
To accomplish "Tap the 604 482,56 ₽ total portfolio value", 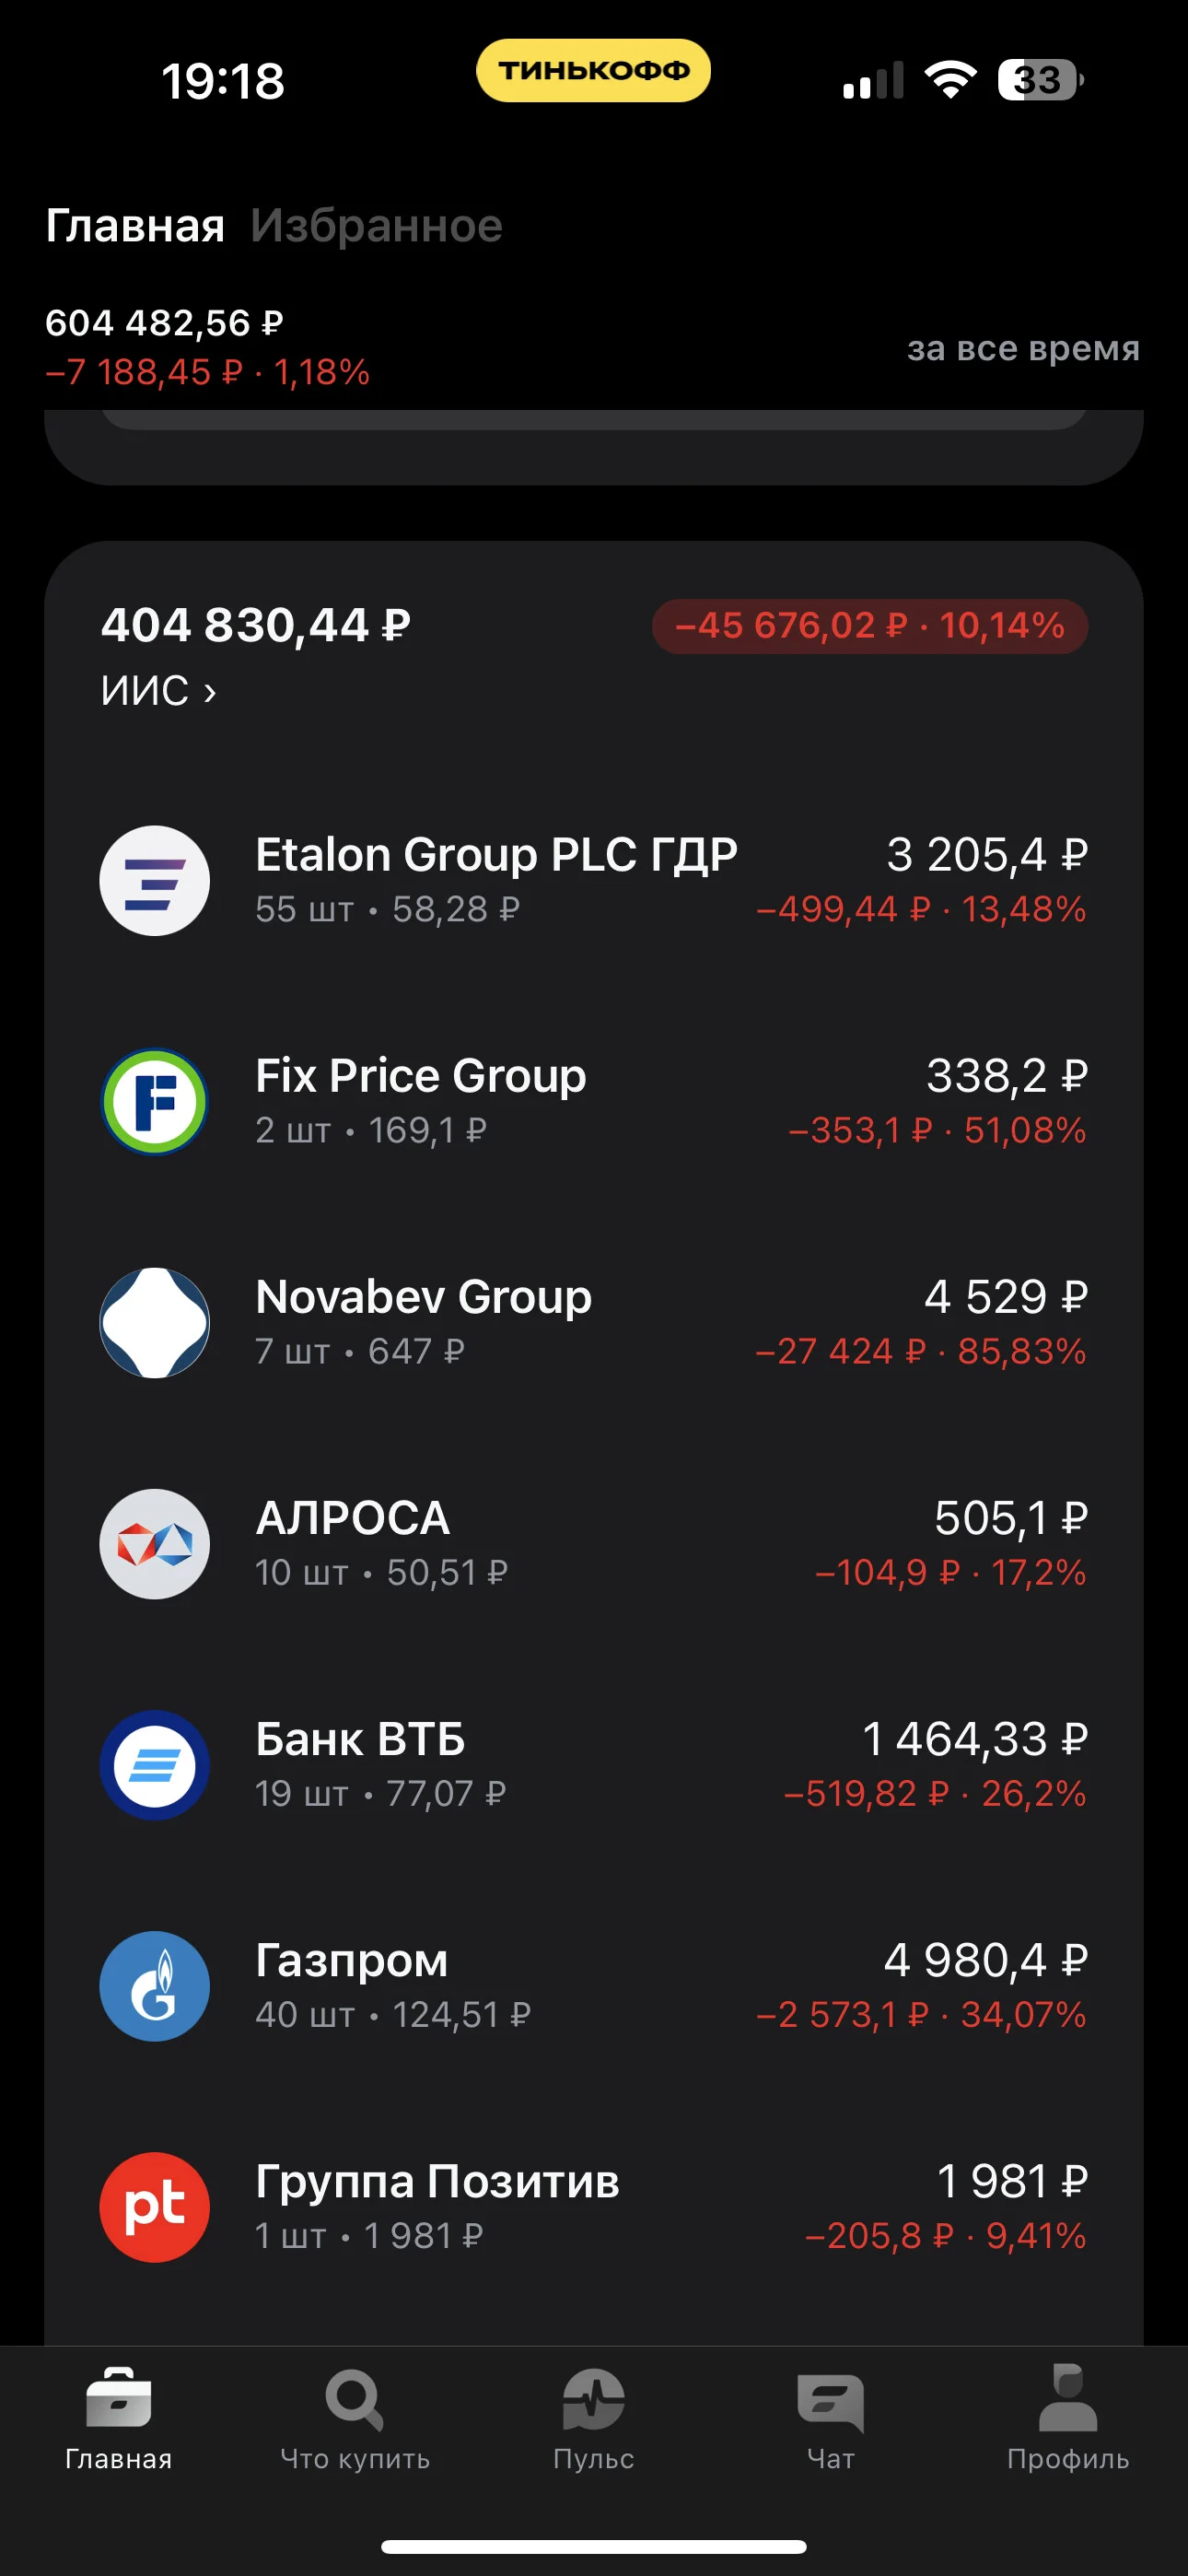I will pos(165,323).
